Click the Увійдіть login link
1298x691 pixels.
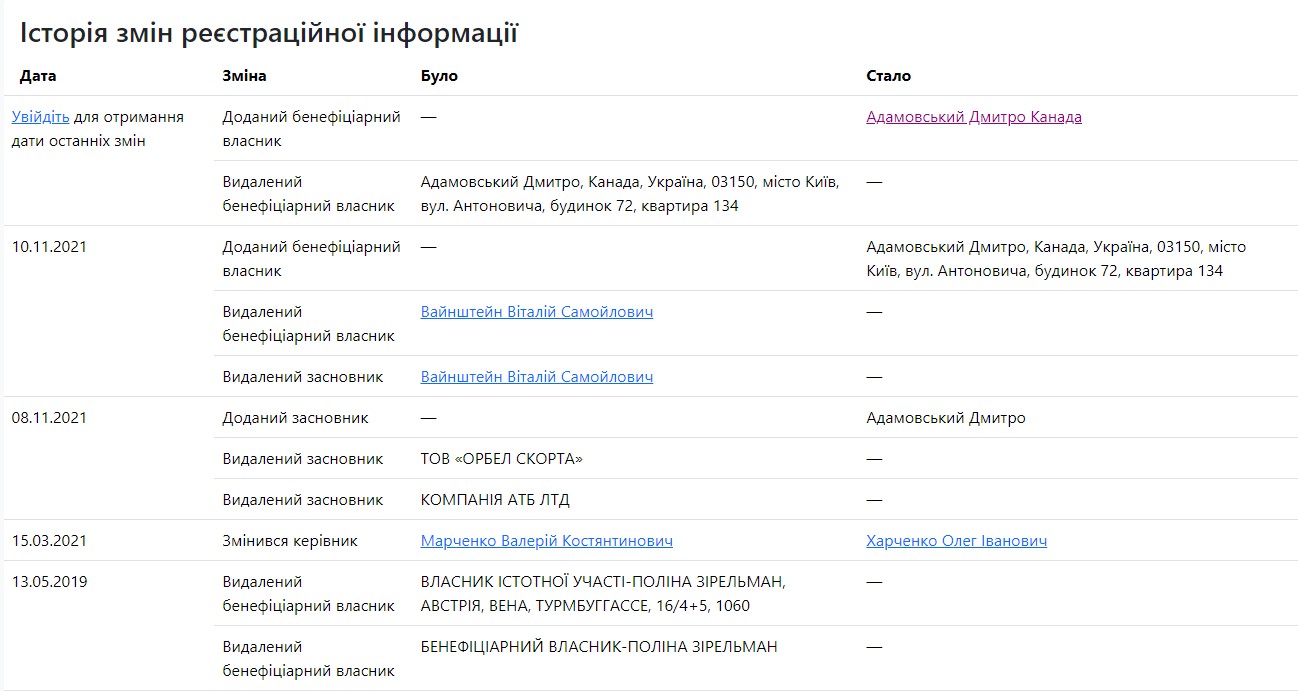[x=40, y=117]
